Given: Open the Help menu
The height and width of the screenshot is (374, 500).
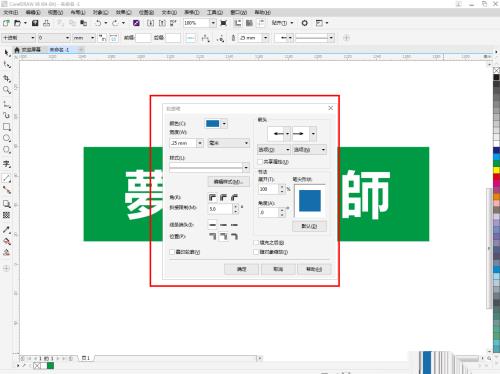Looking at the screenshot, I should (262, 12).
